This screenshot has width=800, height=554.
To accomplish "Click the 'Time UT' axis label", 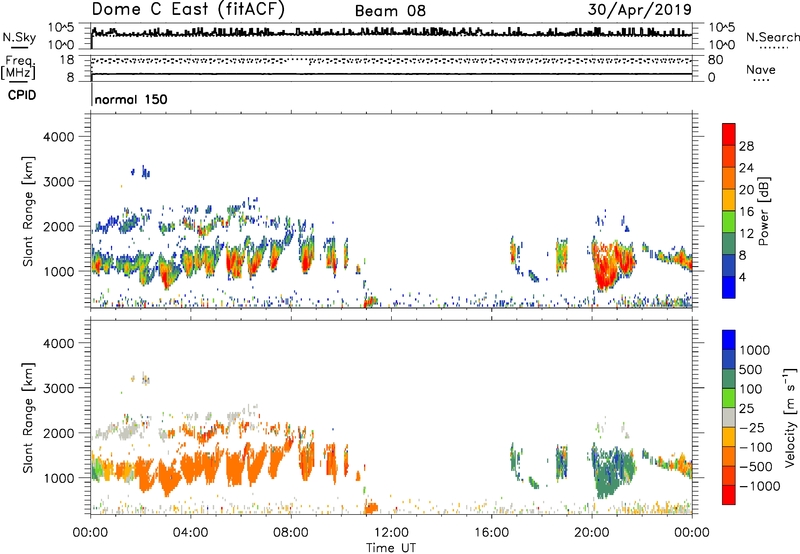I will click(391, 548).
